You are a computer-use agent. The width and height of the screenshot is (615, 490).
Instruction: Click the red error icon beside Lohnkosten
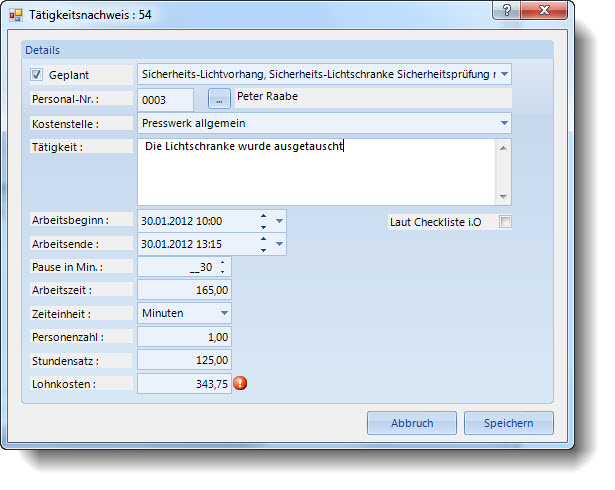click(240, 383)
